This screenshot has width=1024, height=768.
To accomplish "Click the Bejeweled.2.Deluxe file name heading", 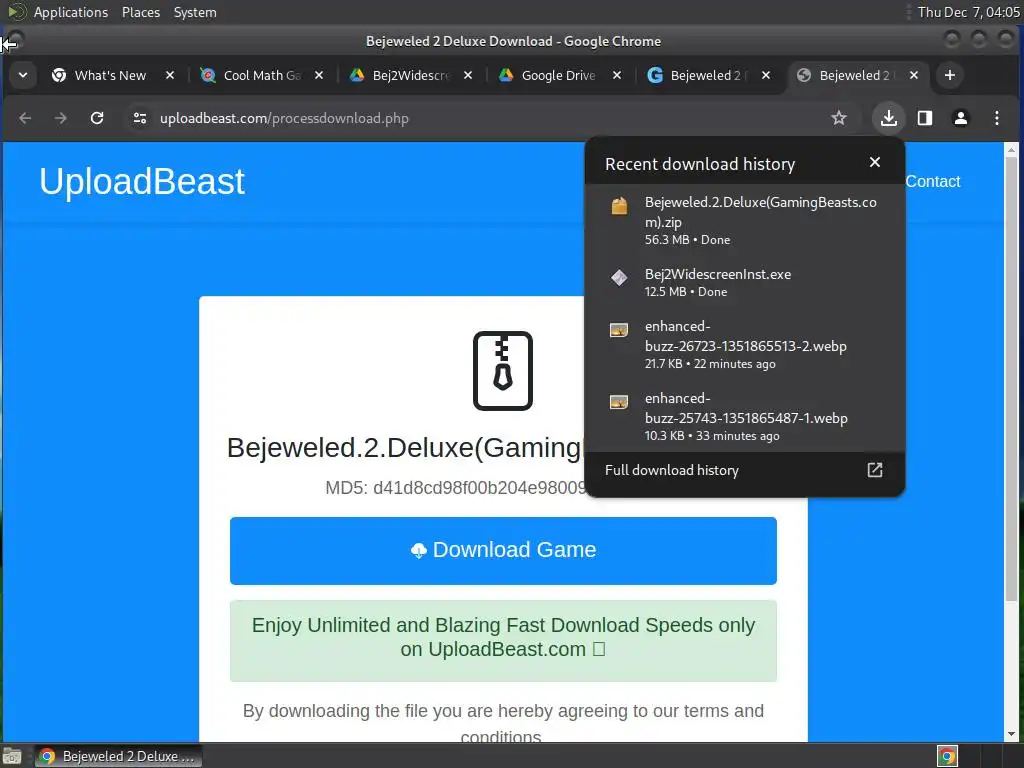I will tap(404, 448).
